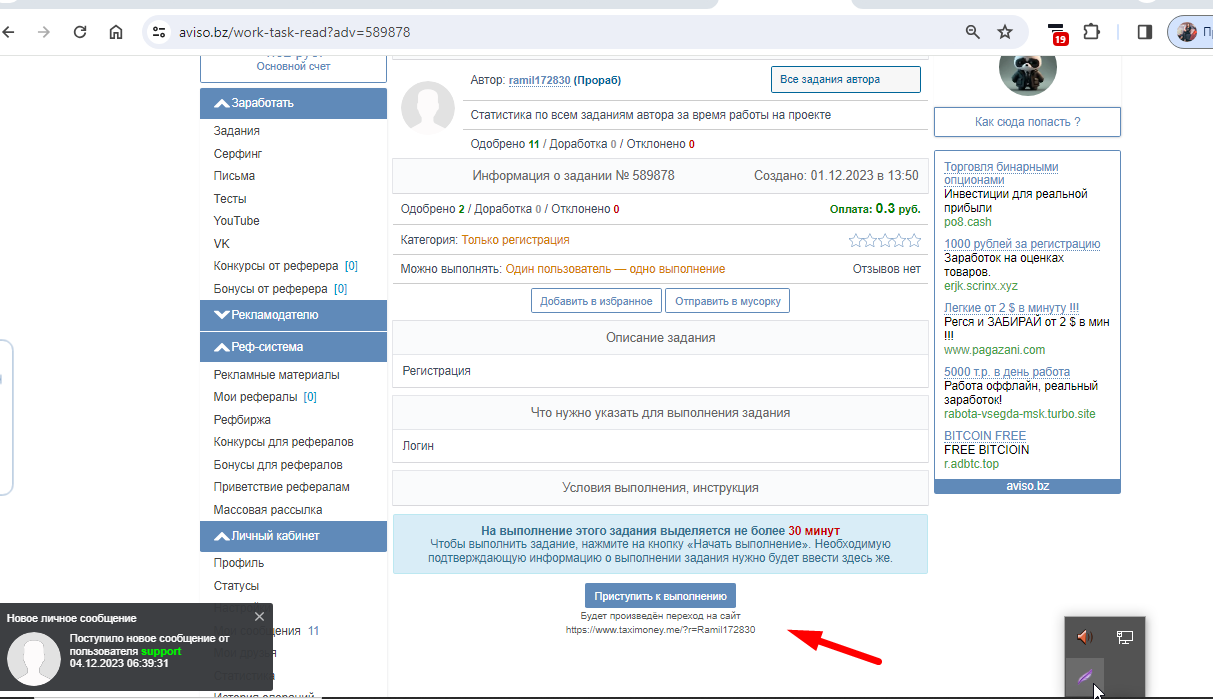
Task: Open Легкие от 2 $ в минуту ad link
Action: point(1011,308)
